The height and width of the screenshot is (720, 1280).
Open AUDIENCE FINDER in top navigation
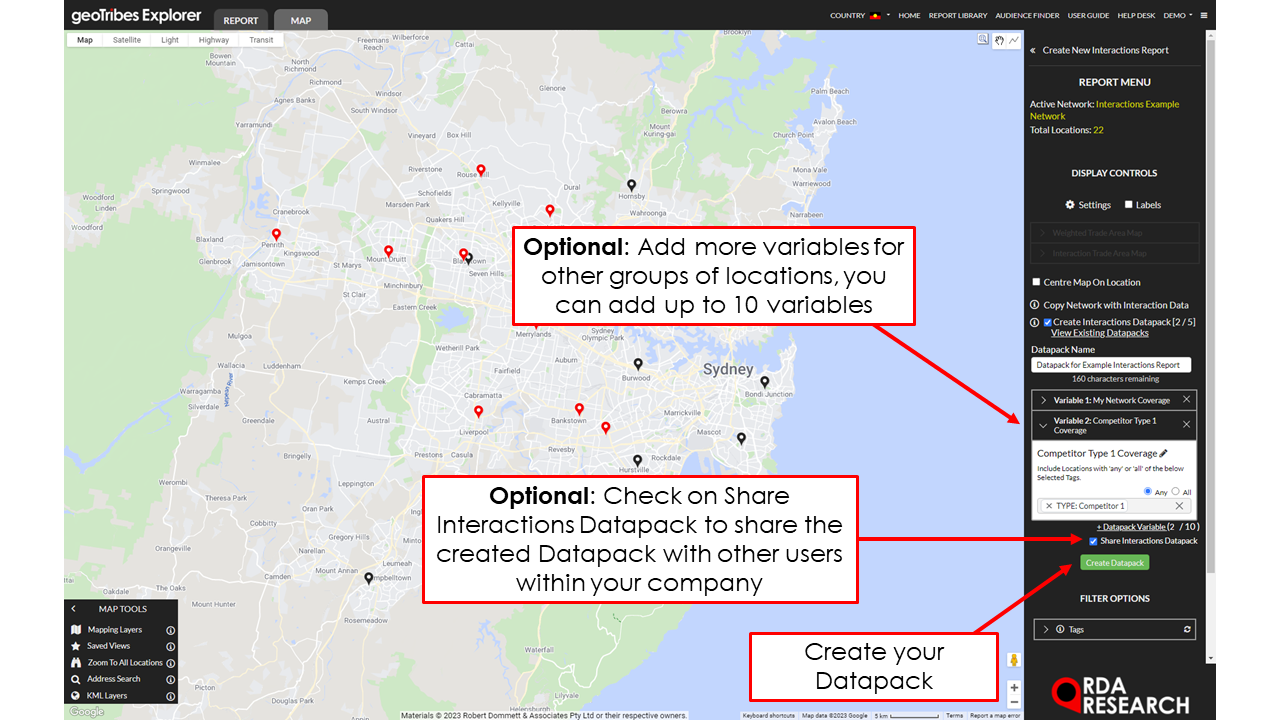point(1027,15)
